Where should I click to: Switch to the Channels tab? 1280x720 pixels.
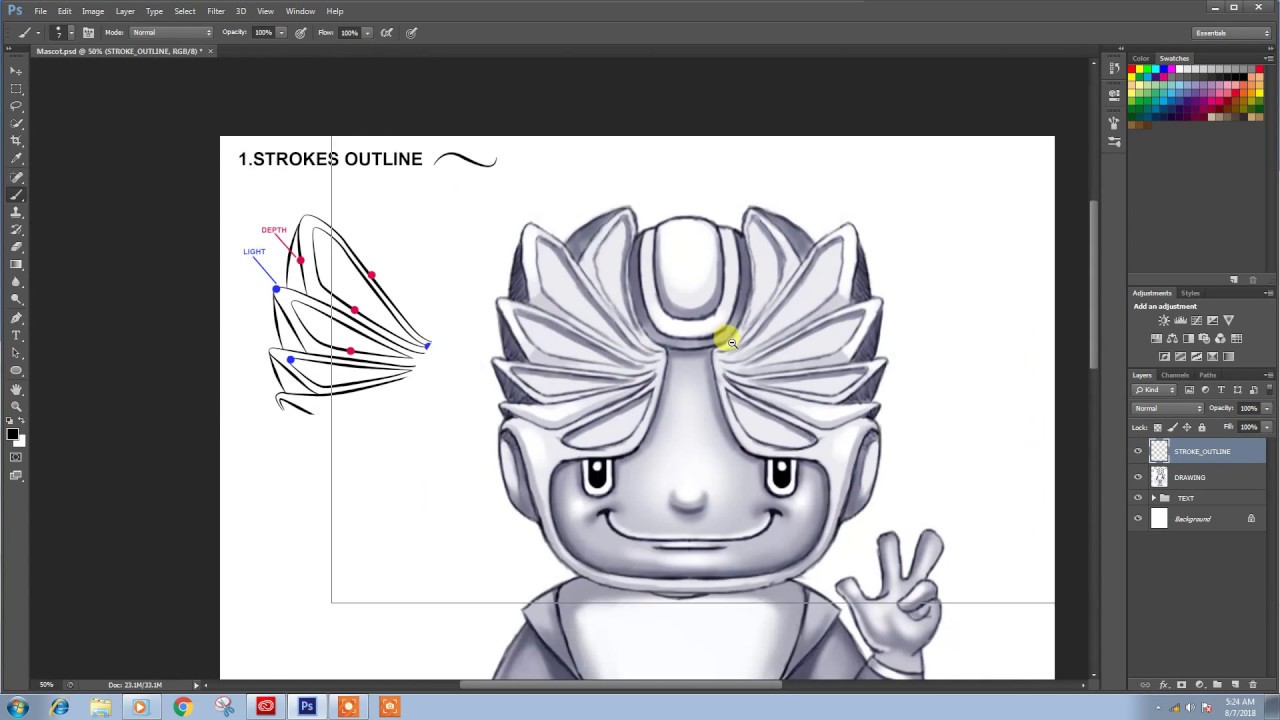click(x=1174, y=375)
